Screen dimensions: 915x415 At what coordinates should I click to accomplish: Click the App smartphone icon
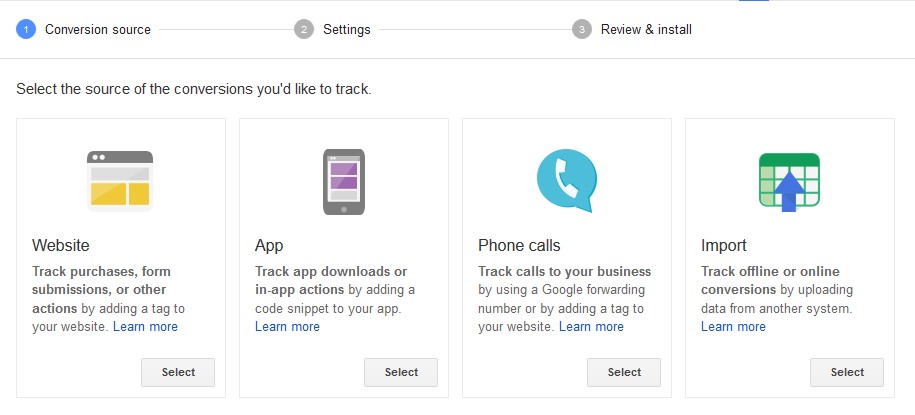click(344, 182)
